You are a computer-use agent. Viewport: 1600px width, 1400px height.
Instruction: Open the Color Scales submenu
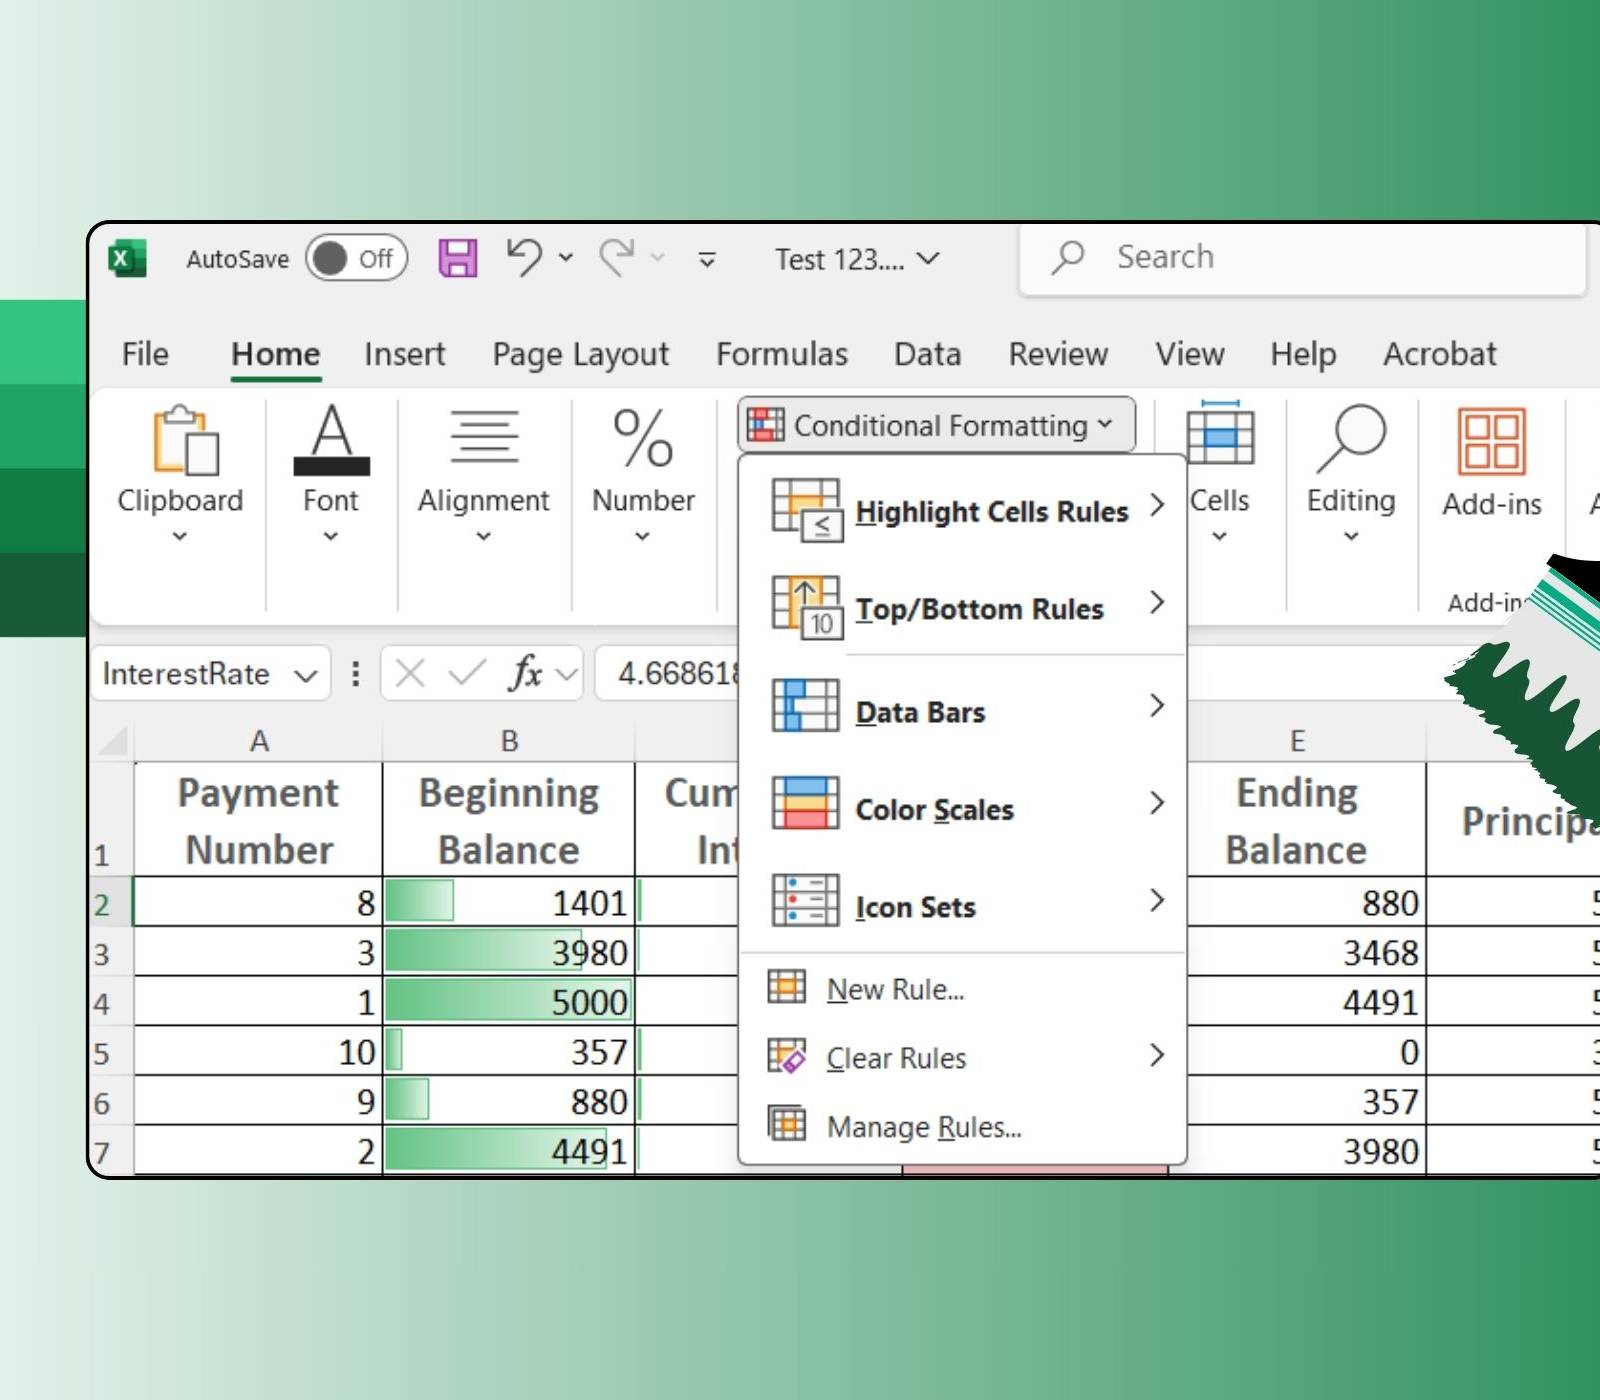934,809
